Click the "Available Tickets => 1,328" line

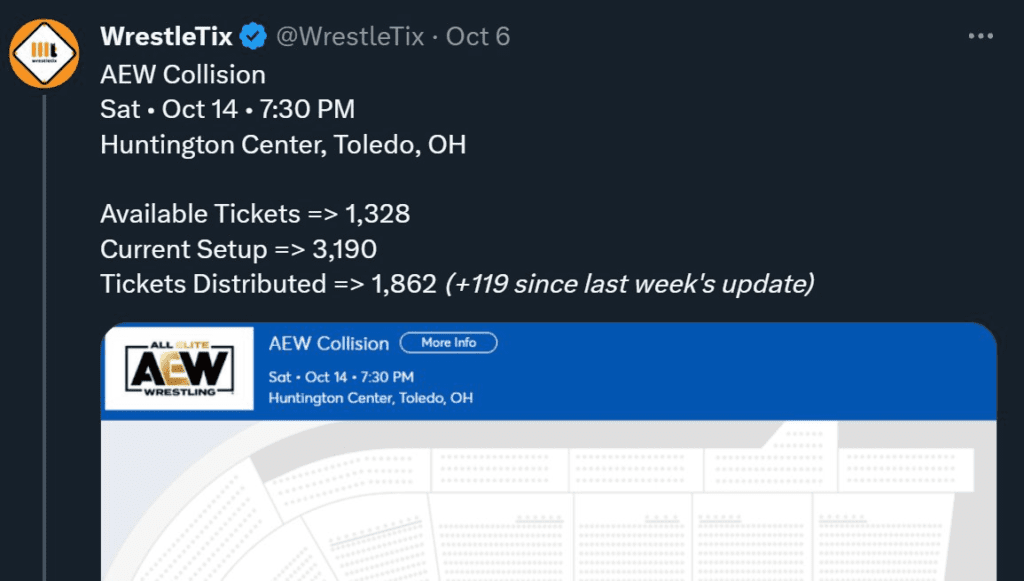(255, 214)
